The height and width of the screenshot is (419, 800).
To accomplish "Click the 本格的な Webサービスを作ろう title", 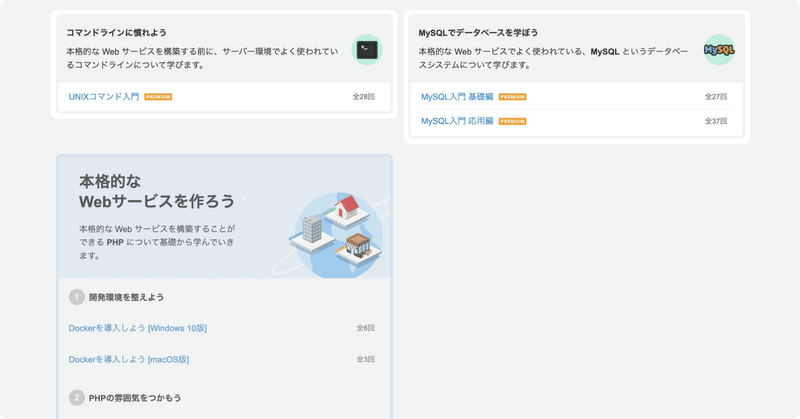I will point(157,191).
